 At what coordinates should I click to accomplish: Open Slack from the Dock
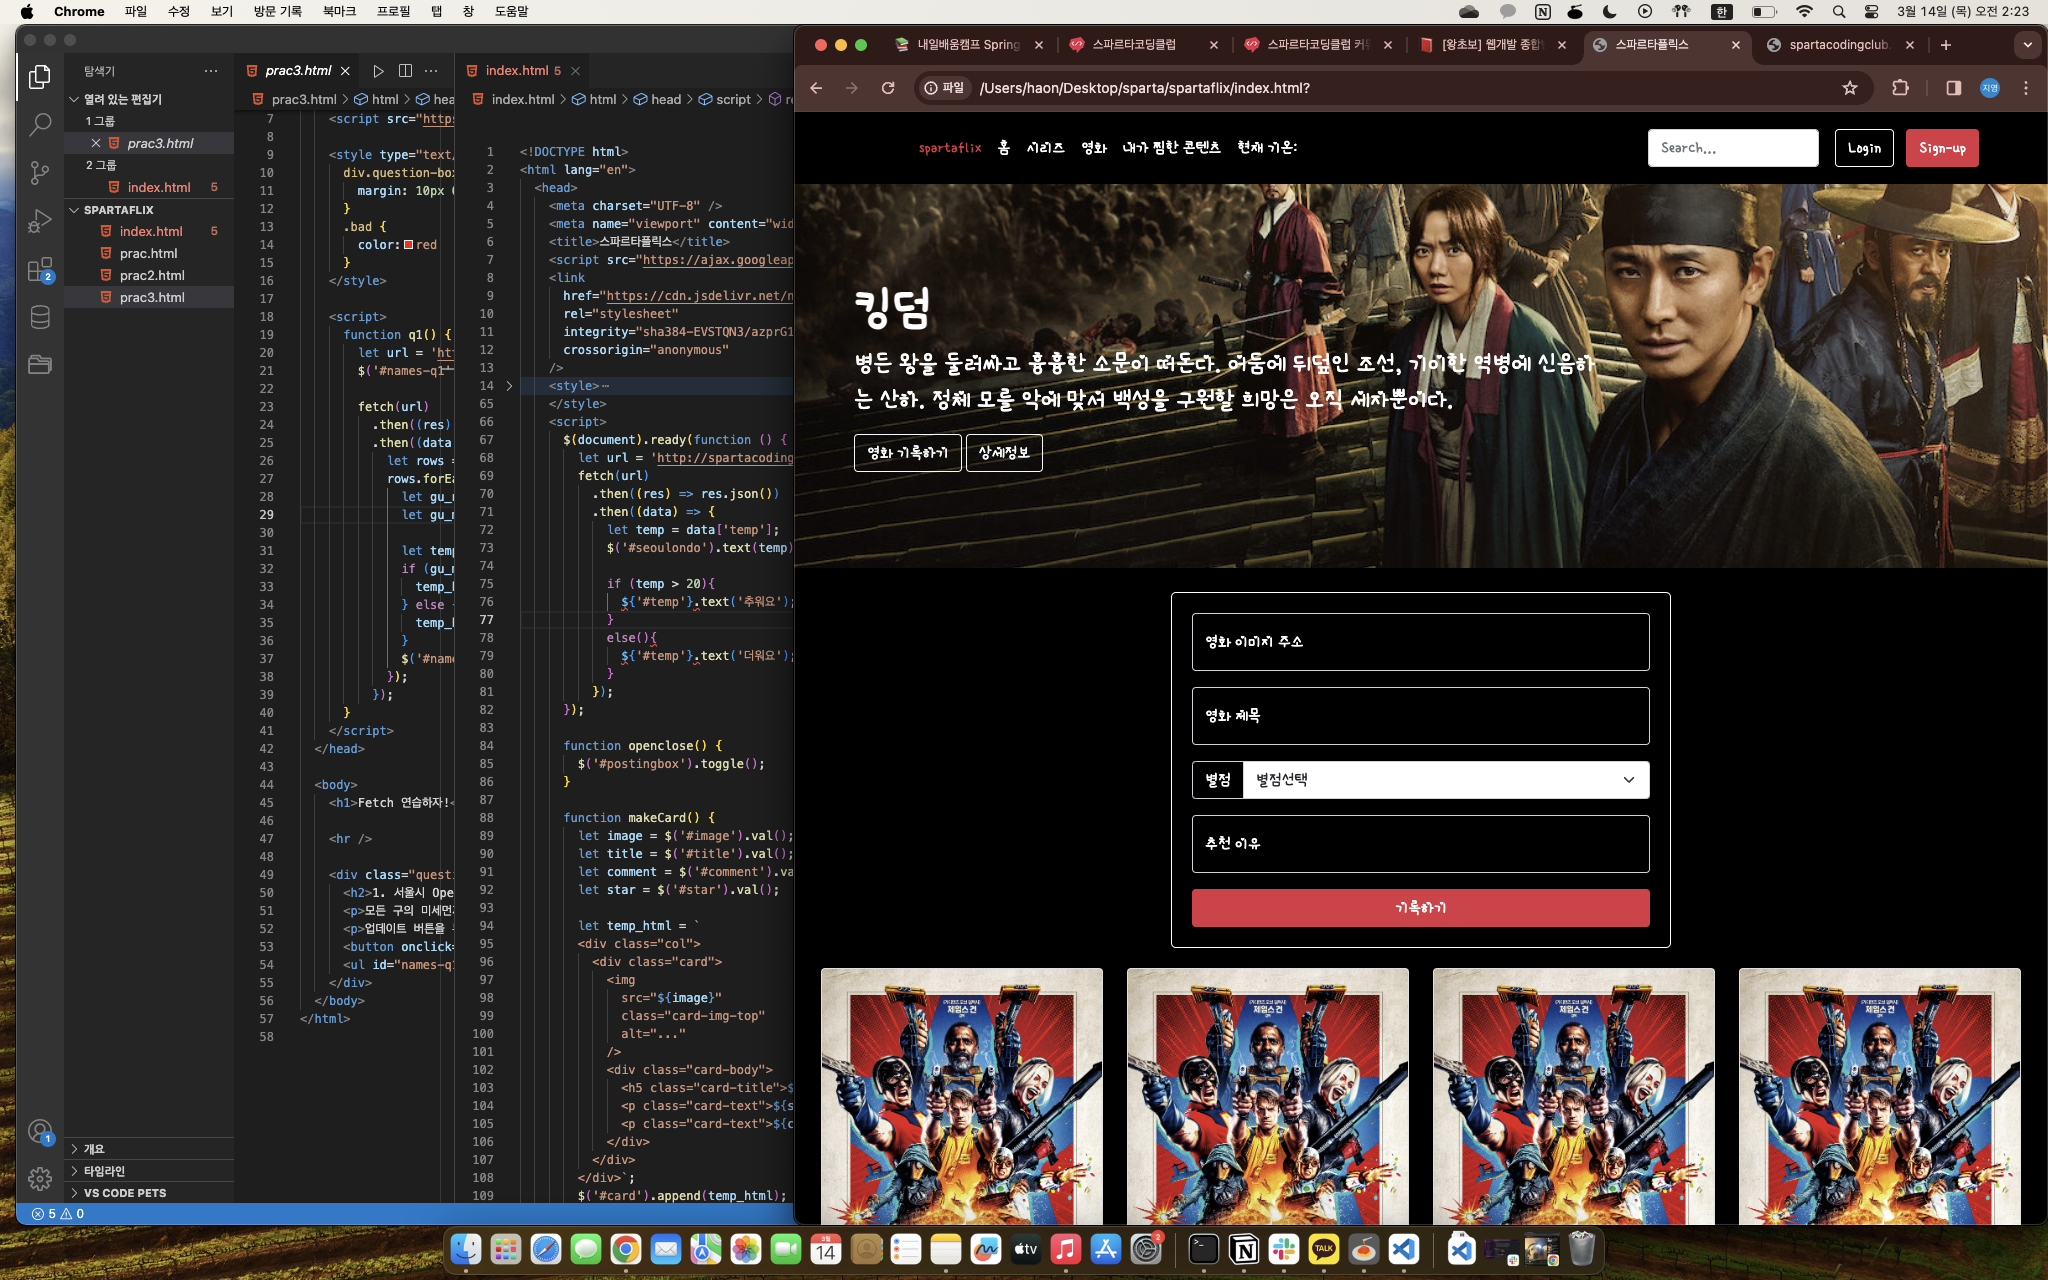click(x=1284, y=1249)
